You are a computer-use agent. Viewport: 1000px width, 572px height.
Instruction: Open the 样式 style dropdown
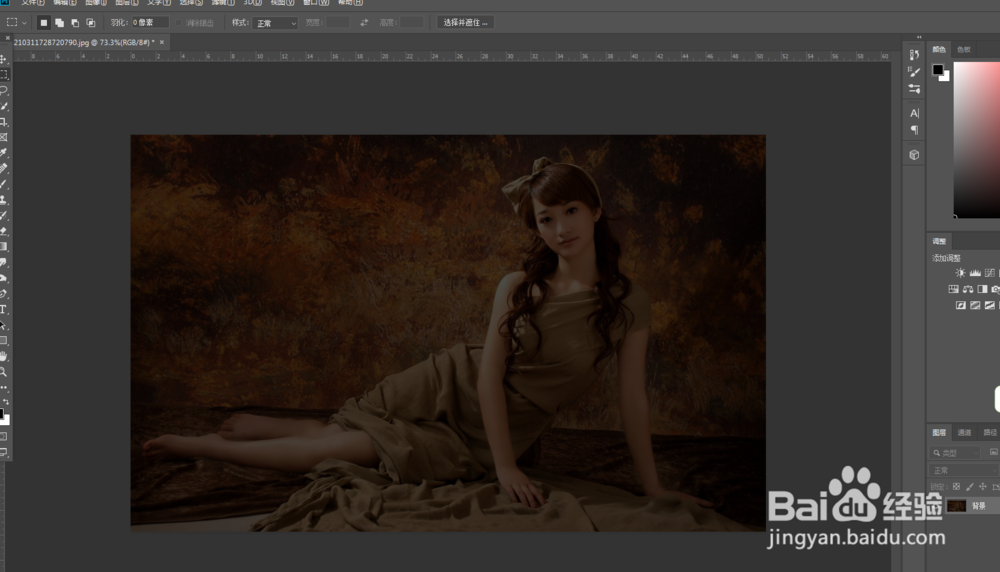click(276, 22)
